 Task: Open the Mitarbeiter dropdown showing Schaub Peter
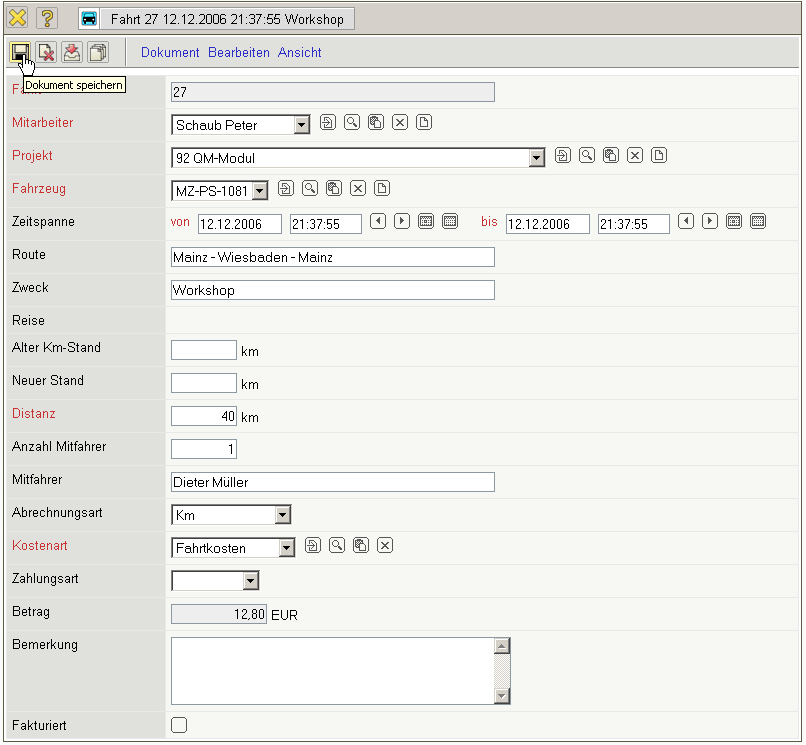point(302,125)
